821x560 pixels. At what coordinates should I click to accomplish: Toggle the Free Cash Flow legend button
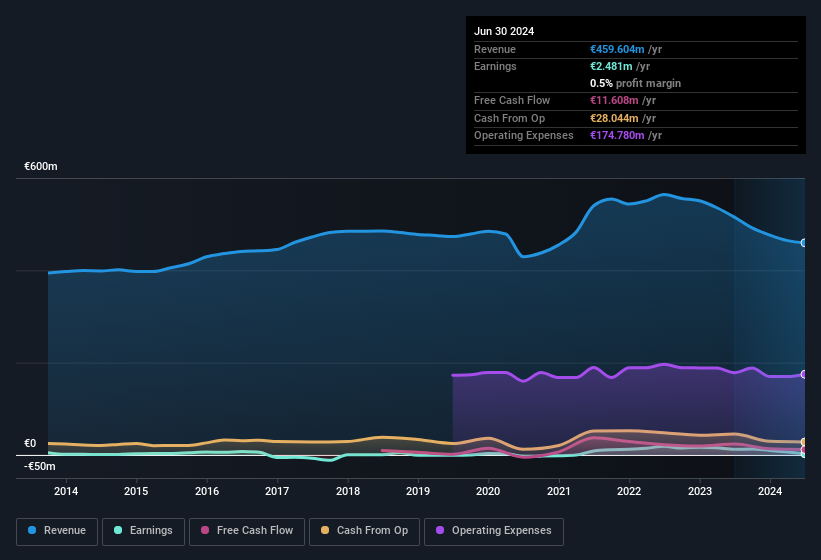[x=247, y=531]
